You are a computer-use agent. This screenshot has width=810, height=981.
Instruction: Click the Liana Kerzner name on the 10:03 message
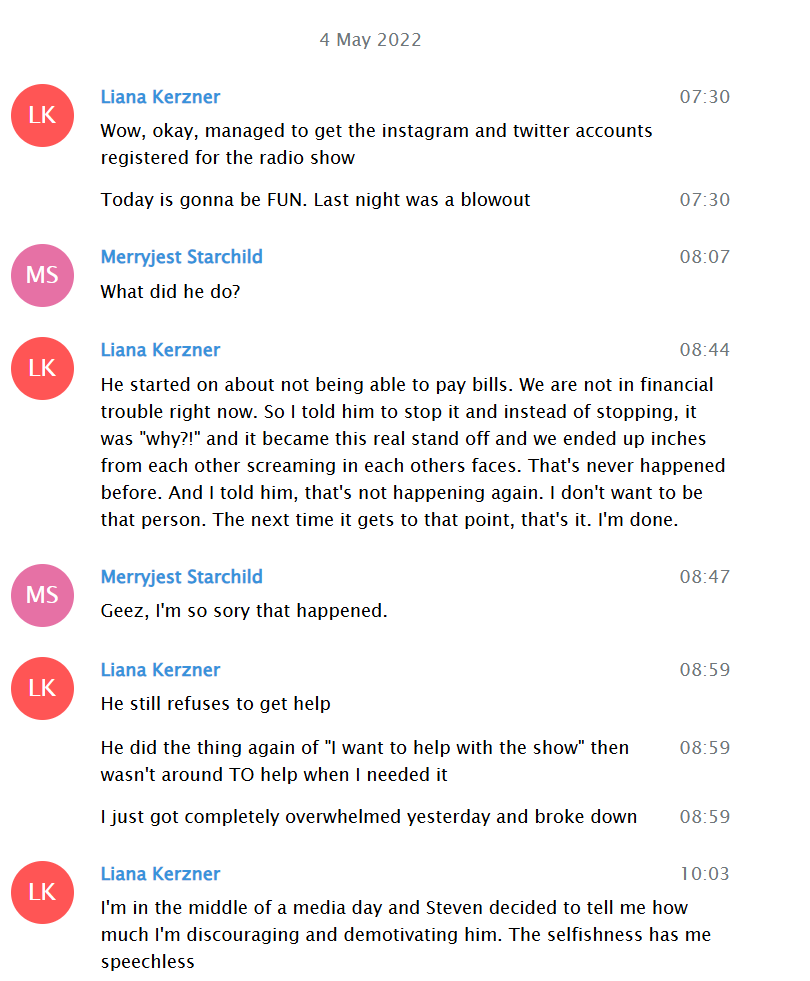point(160,874)
